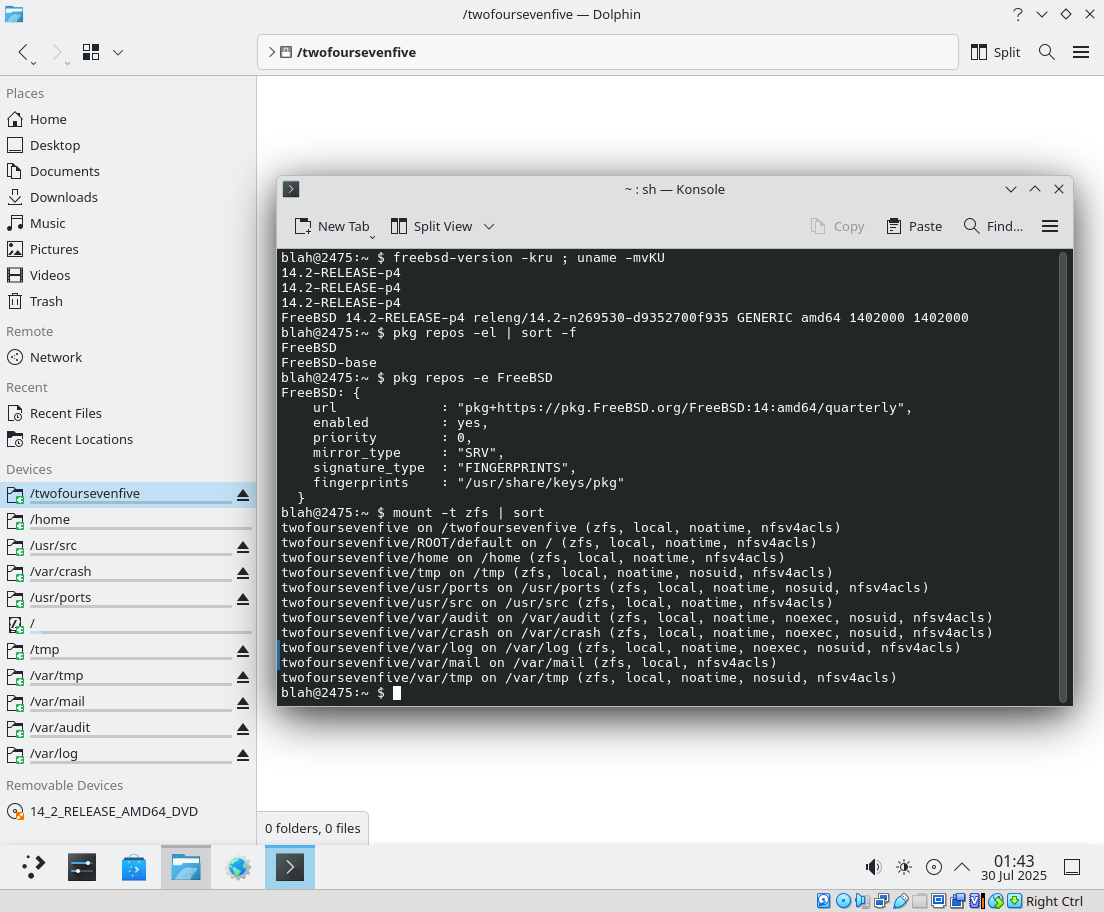Select root / device entry
This screenshot has width=1104, height=912.
point(127,624)
